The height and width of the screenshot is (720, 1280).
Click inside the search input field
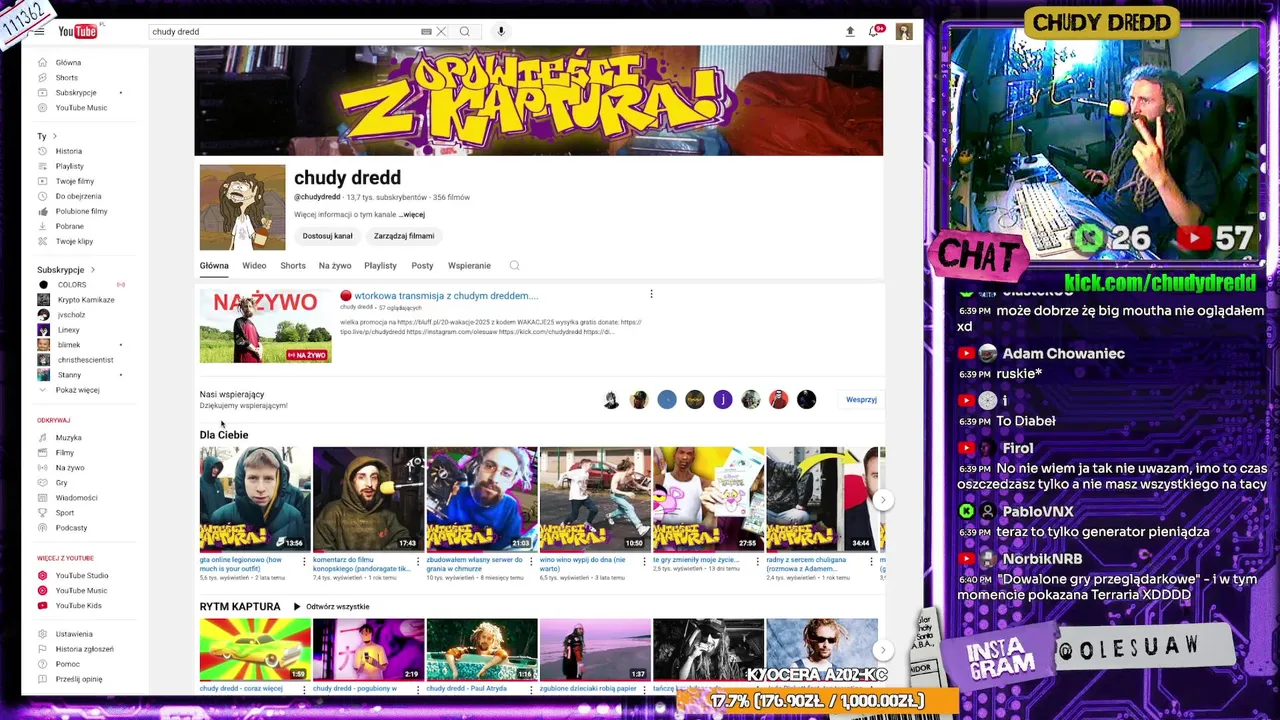[x=285, y=32]
